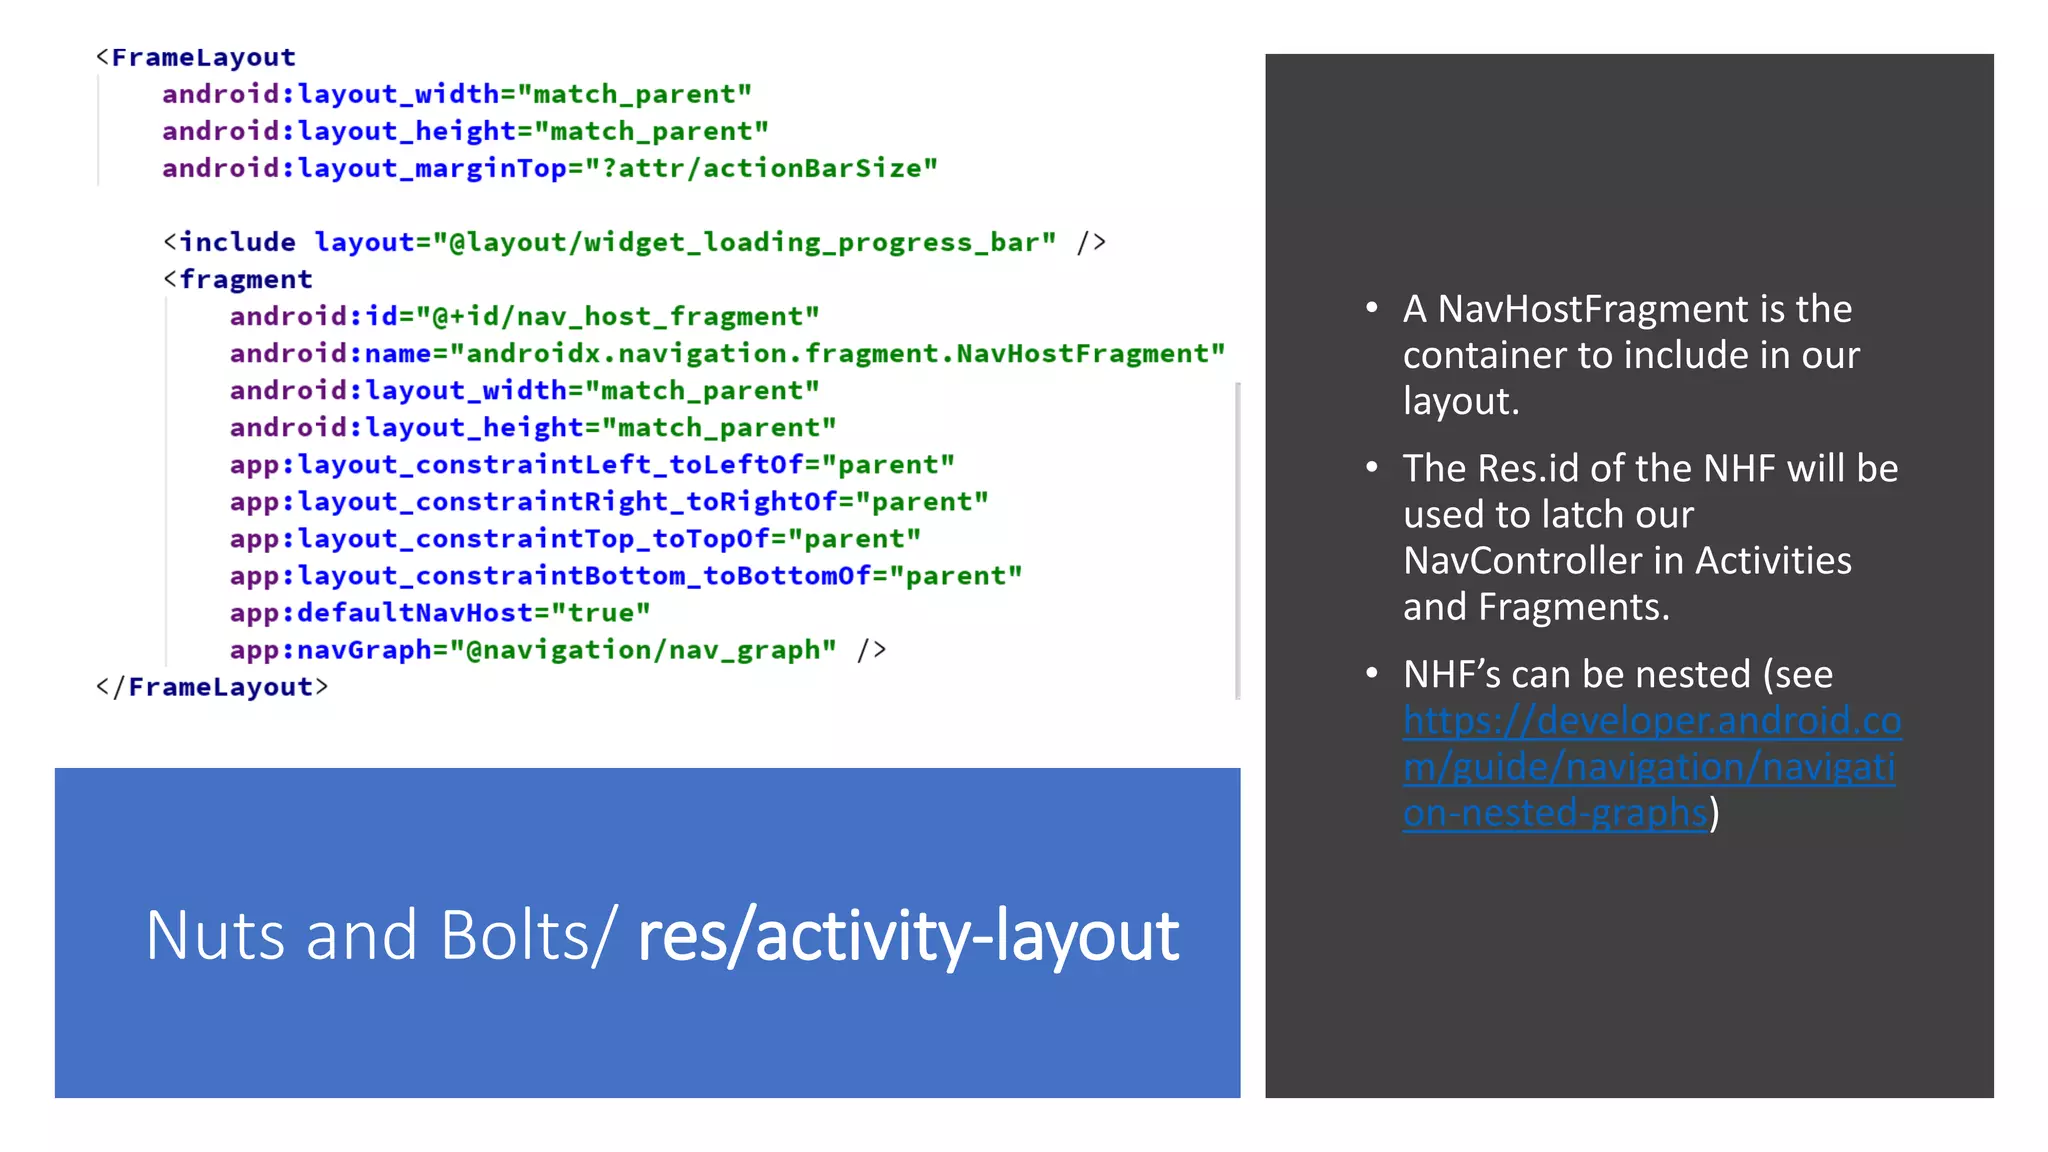Click the '<fragment' tag line
The image size is (2048, 1152).
238,279
